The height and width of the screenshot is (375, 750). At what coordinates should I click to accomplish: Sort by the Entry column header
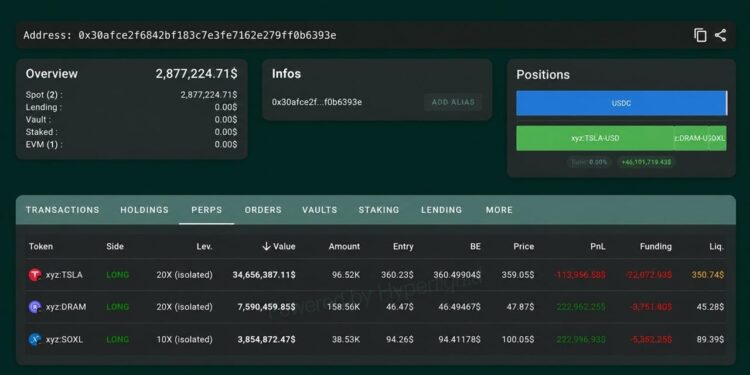tap(403, 247)
